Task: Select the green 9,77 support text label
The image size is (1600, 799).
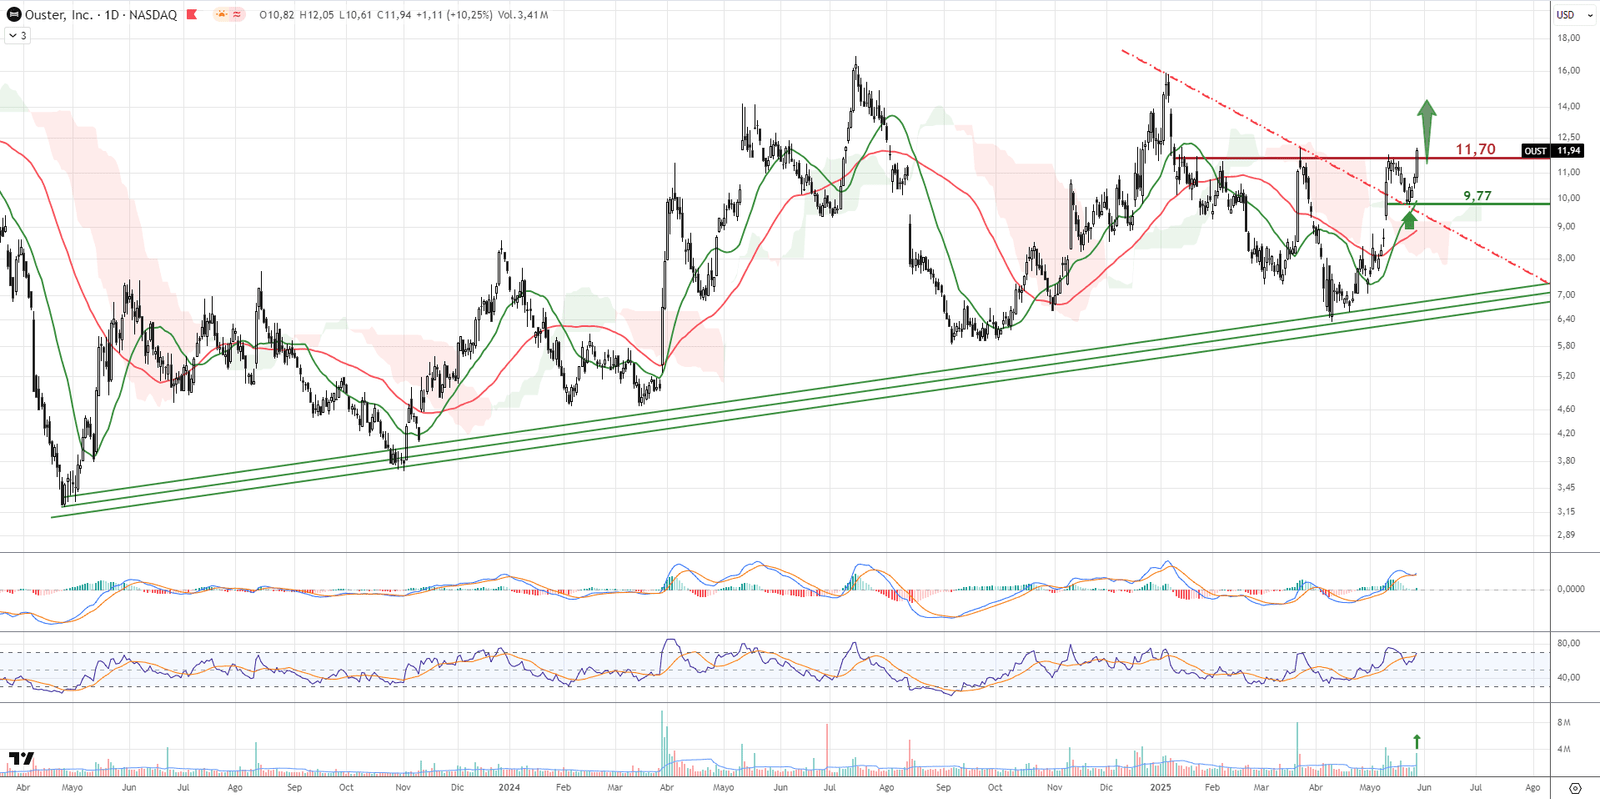Action: point(1477,196)
